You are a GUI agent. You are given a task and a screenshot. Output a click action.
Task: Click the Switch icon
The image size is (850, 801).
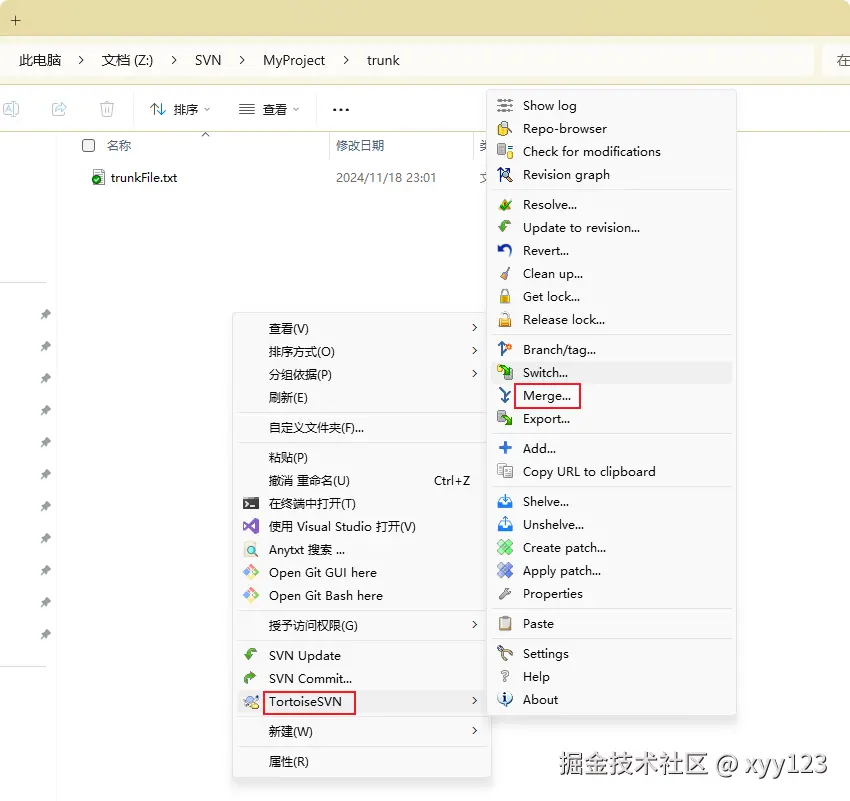[505, 372]
